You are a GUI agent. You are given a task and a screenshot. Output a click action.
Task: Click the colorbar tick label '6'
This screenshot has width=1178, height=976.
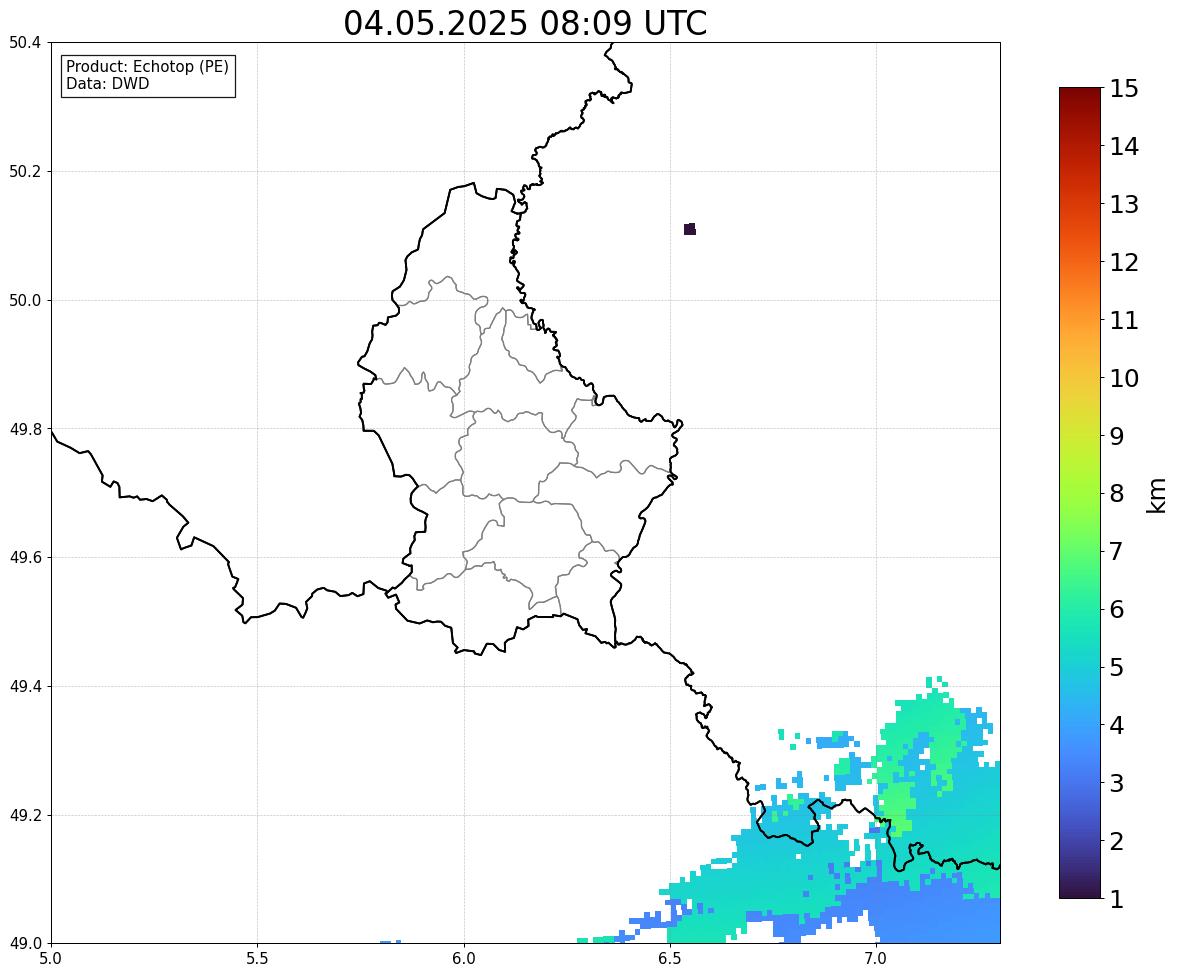tap(1116, 609)
